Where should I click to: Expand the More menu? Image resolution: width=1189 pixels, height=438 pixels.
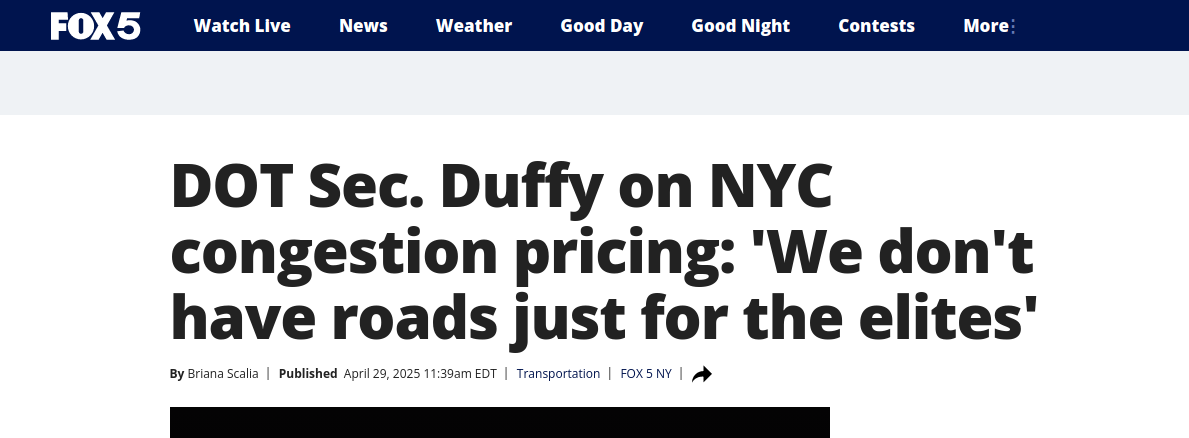(986, 26)
